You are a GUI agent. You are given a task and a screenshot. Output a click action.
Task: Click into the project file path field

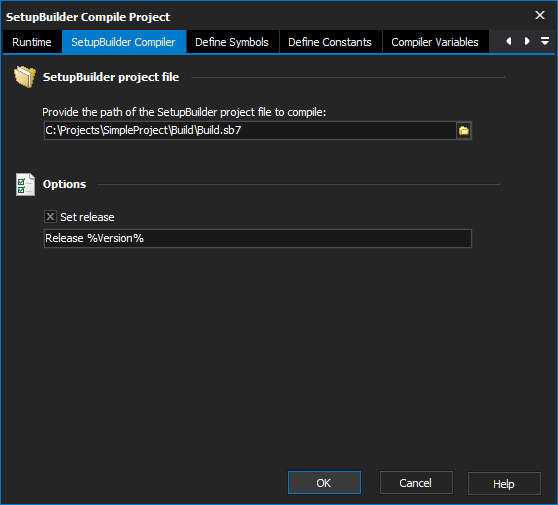tap(250, 131)
